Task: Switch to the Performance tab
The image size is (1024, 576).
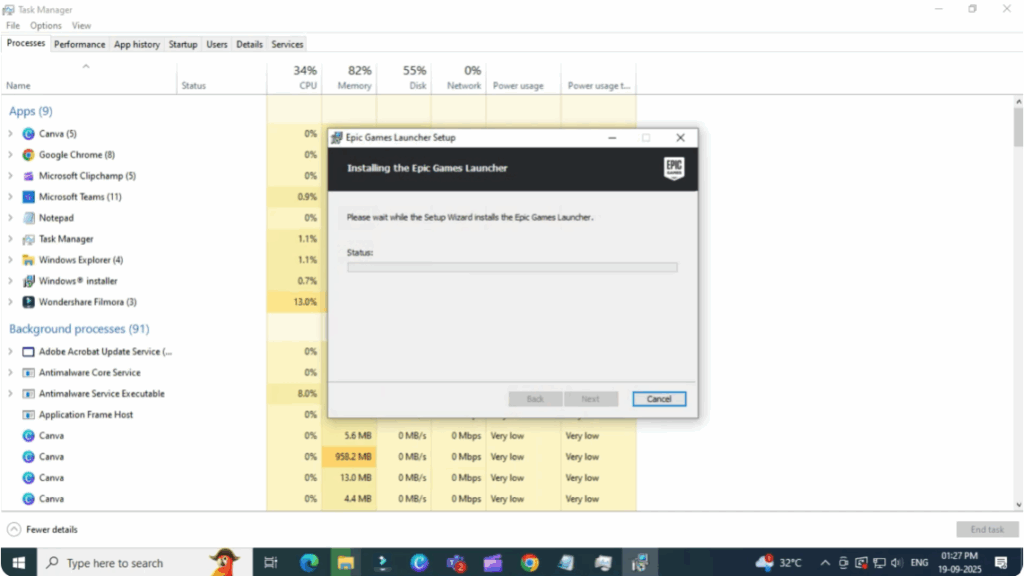Action: pyautogui.click(x=80, y=44)
